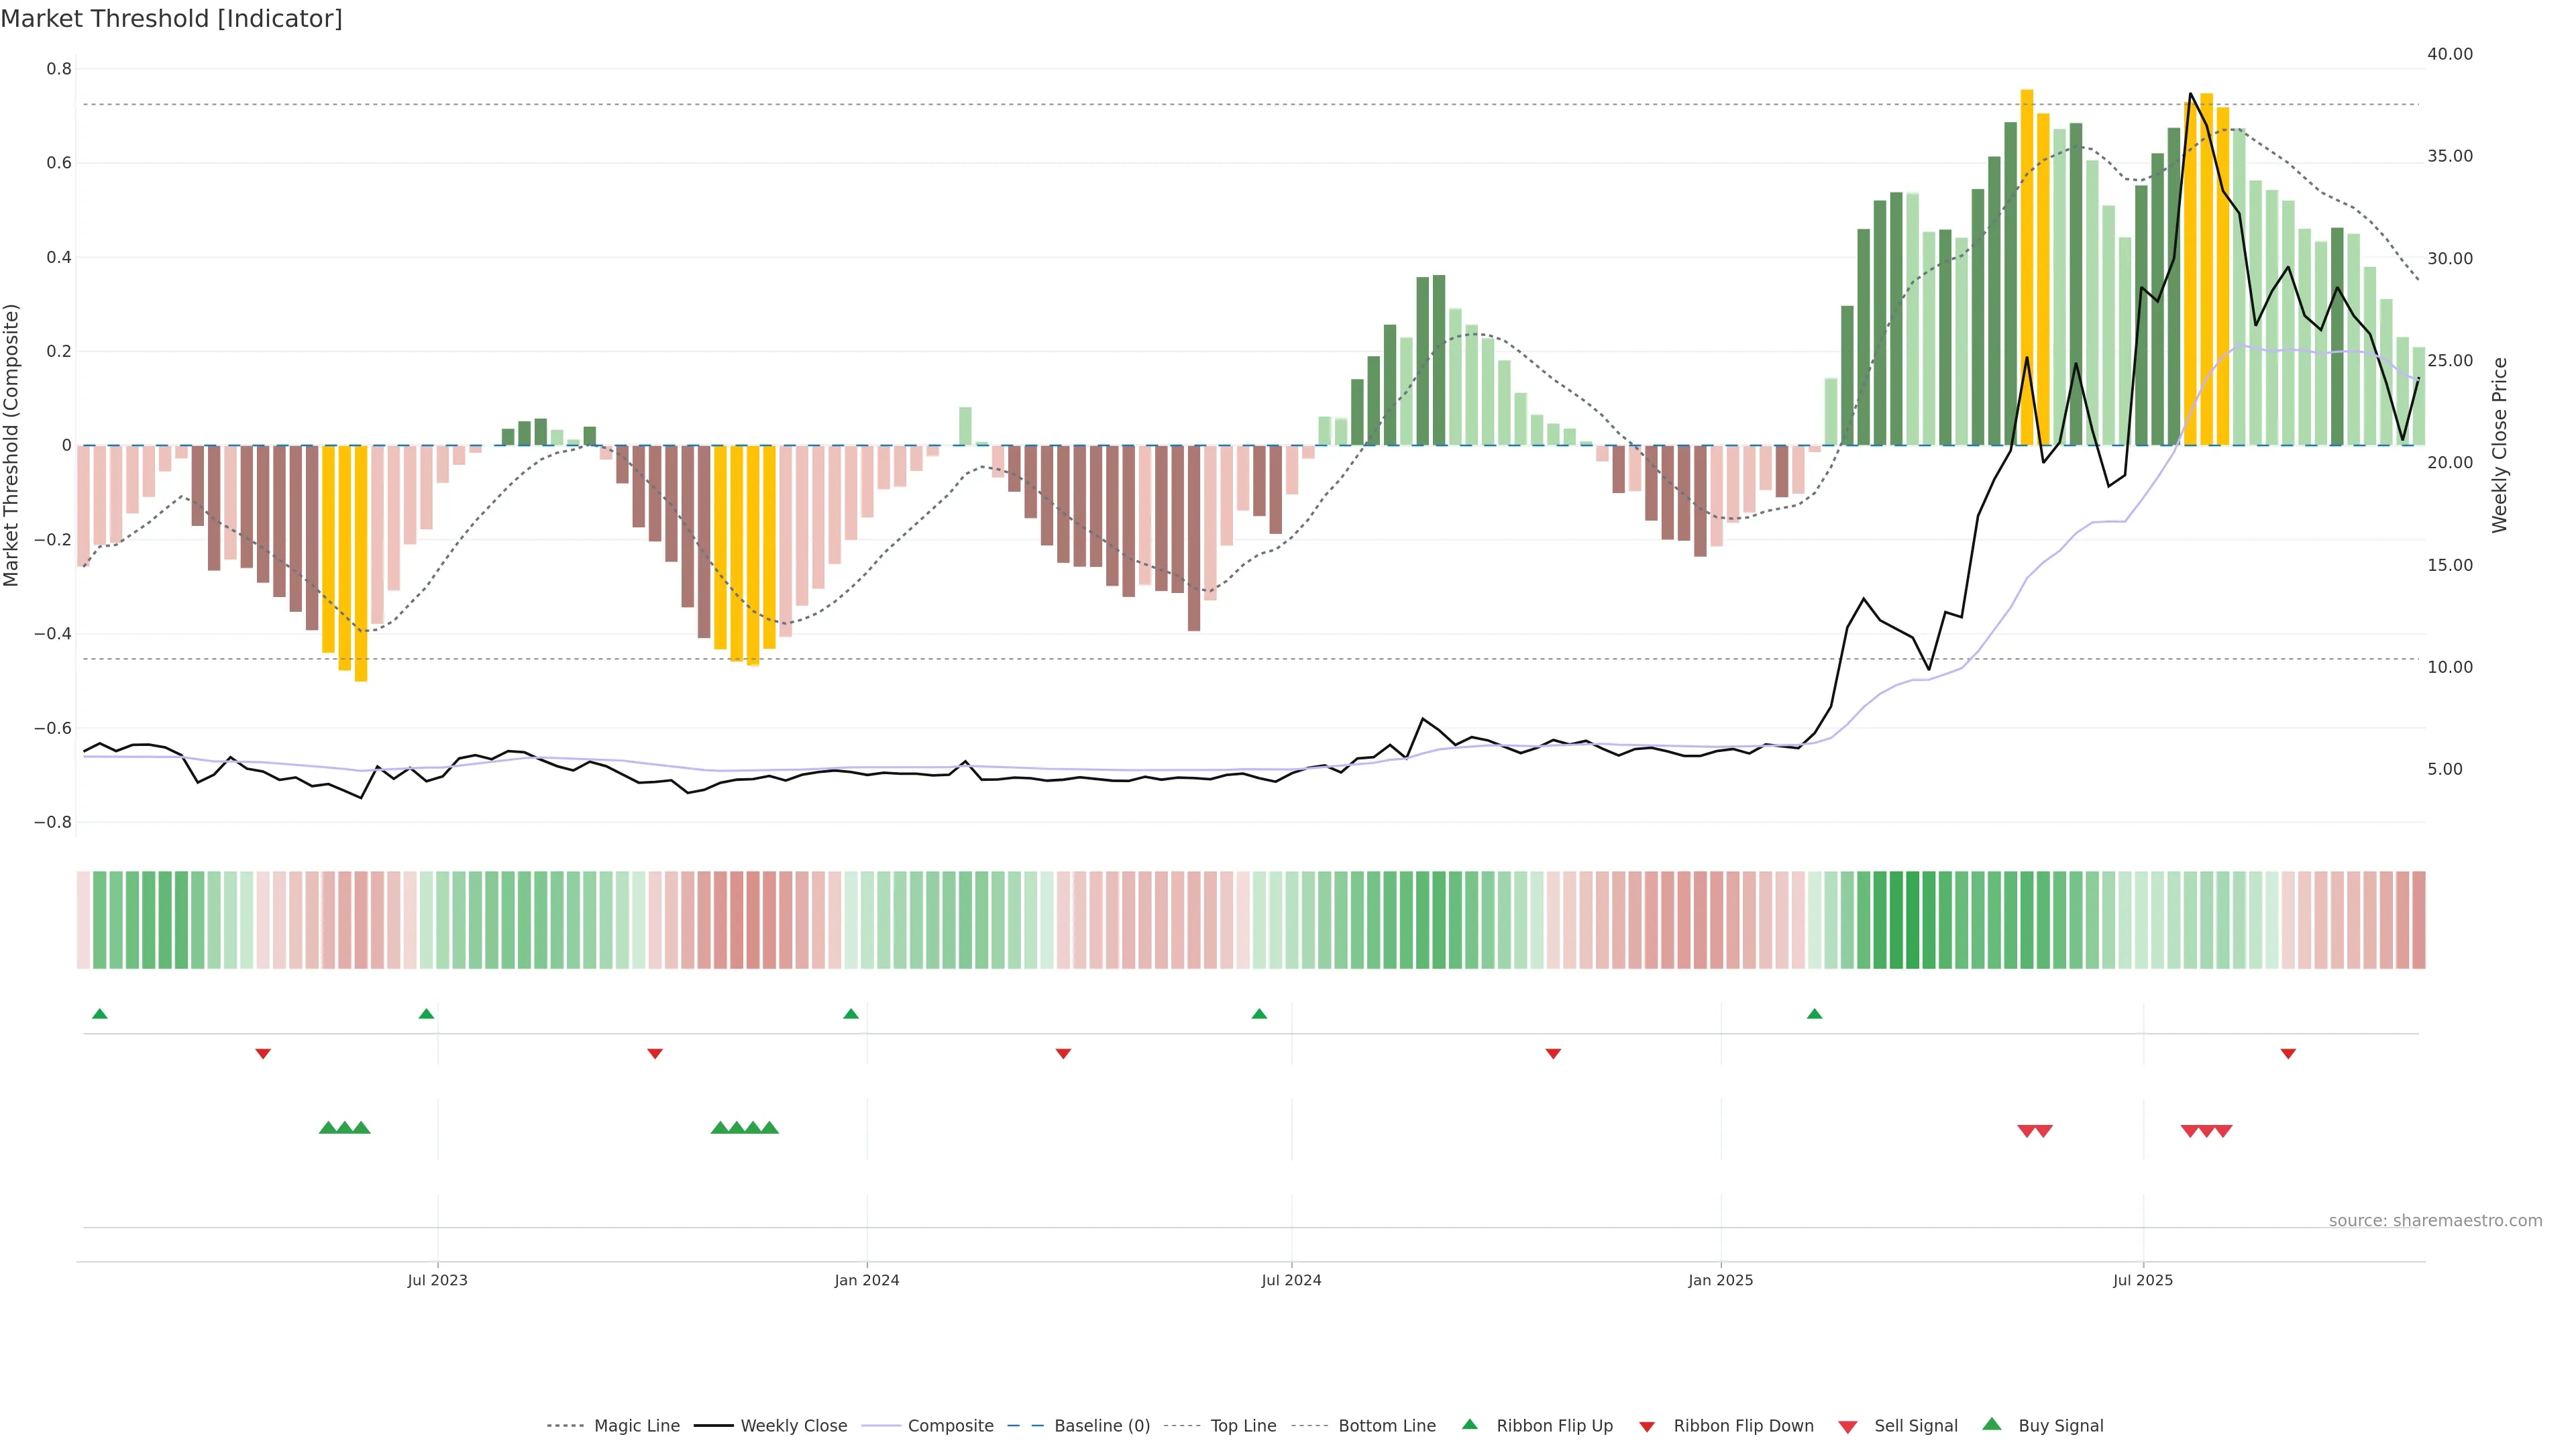Image resolution: width=2576 pixels, height=1449 pixels.
Task: Click the Buy Signal legend marker icon
Action: (x=1991, y=1424)
